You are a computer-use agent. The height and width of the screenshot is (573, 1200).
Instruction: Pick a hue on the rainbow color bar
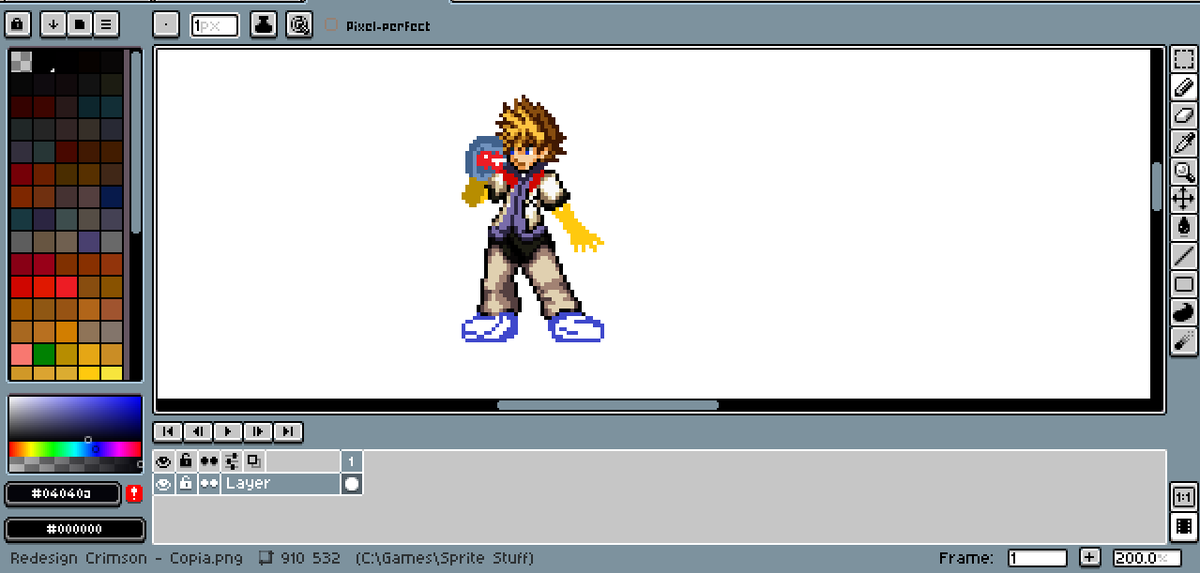[x=75, y=449]
